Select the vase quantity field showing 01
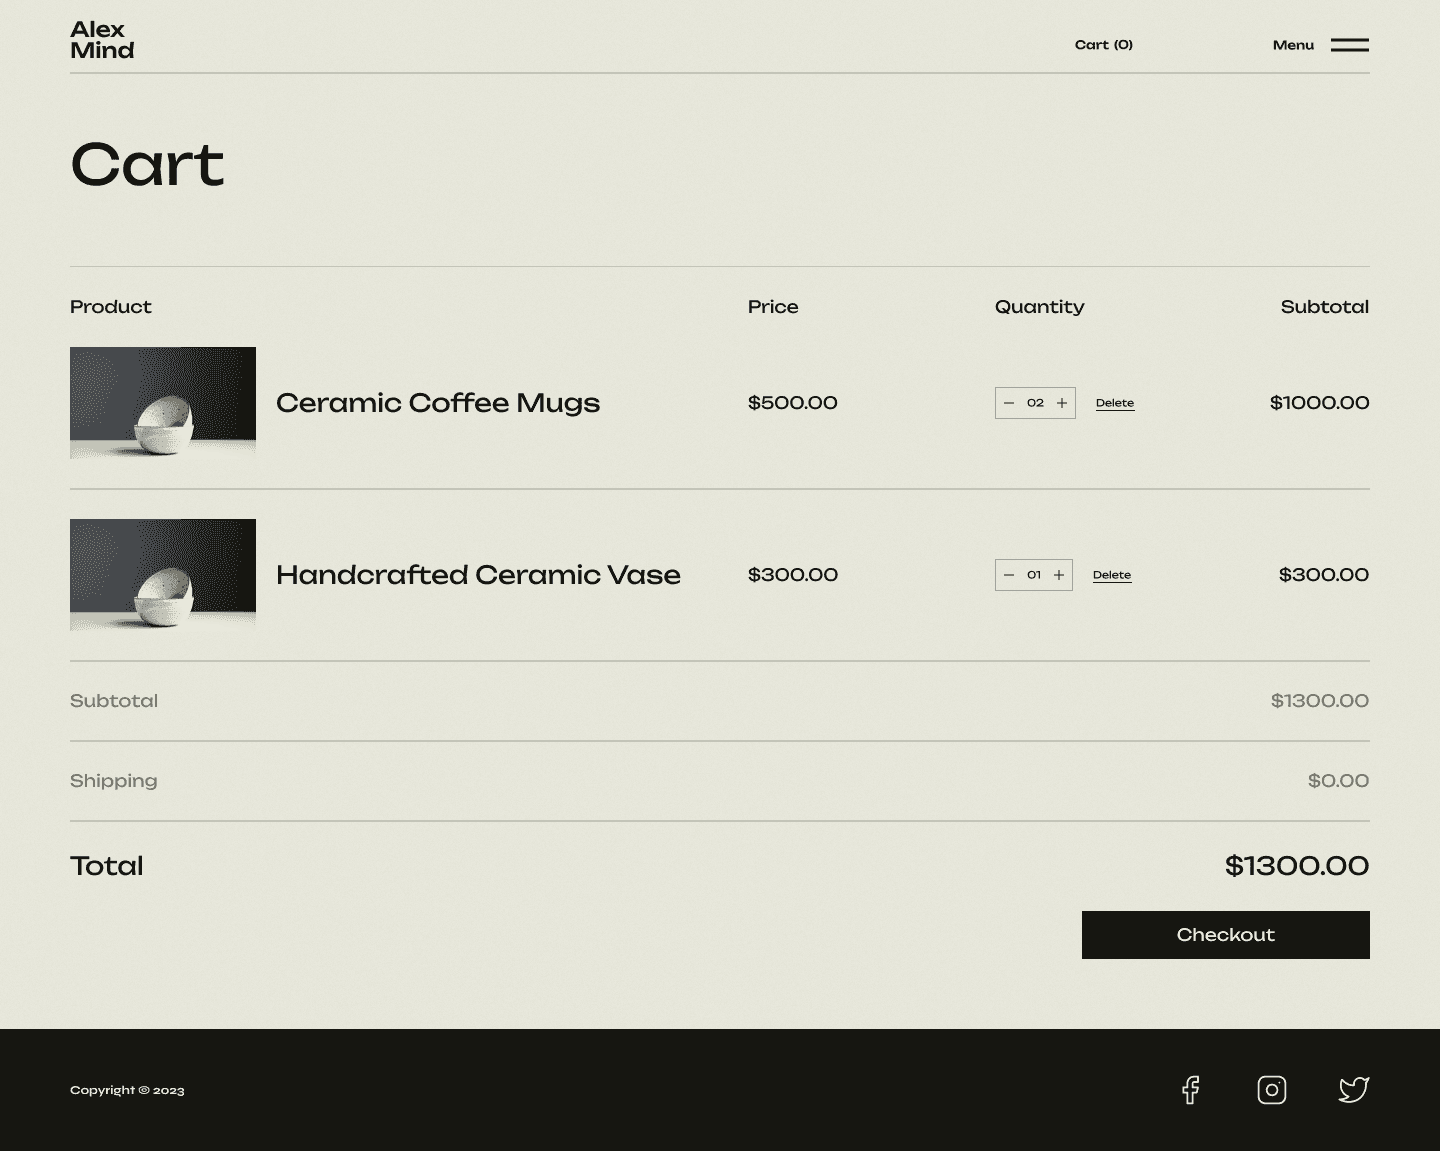This screenshot has width=1440, height=1151. pos(1034,575)
